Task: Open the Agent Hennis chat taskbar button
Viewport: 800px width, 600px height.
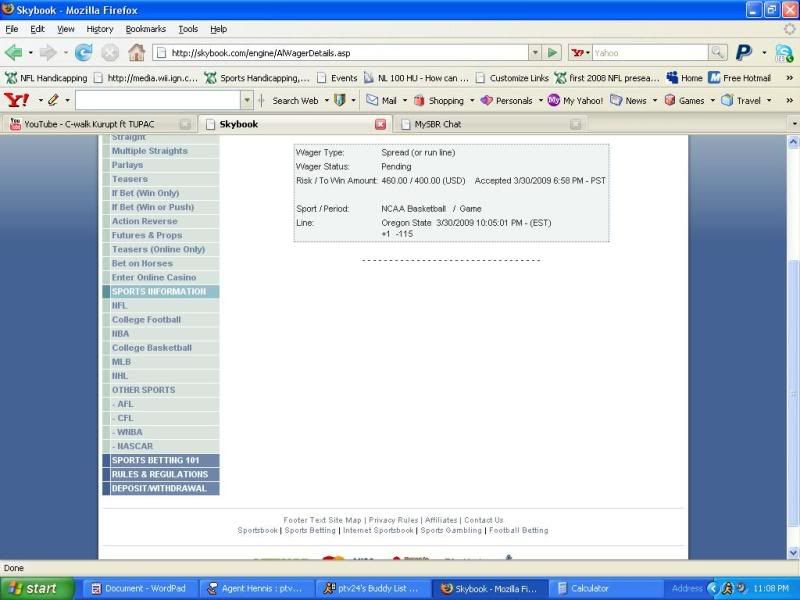Action: [x=255, y=588]
